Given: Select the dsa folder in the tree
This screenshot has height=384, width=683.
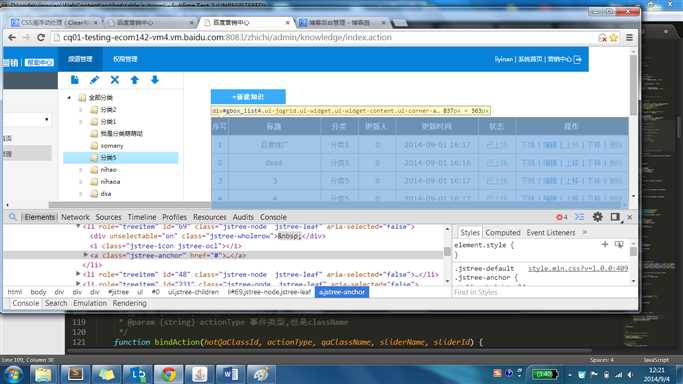Looking at the screenshot, I should pyautogui.click(x=101, y=194).
